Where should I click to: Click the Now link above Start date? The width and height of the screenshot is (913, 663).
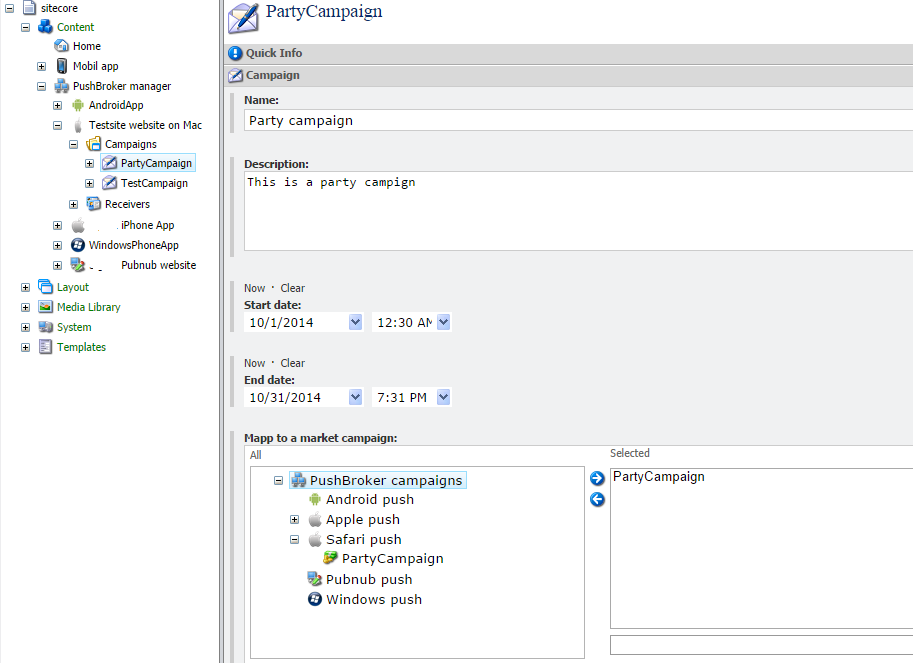(254, 288)
